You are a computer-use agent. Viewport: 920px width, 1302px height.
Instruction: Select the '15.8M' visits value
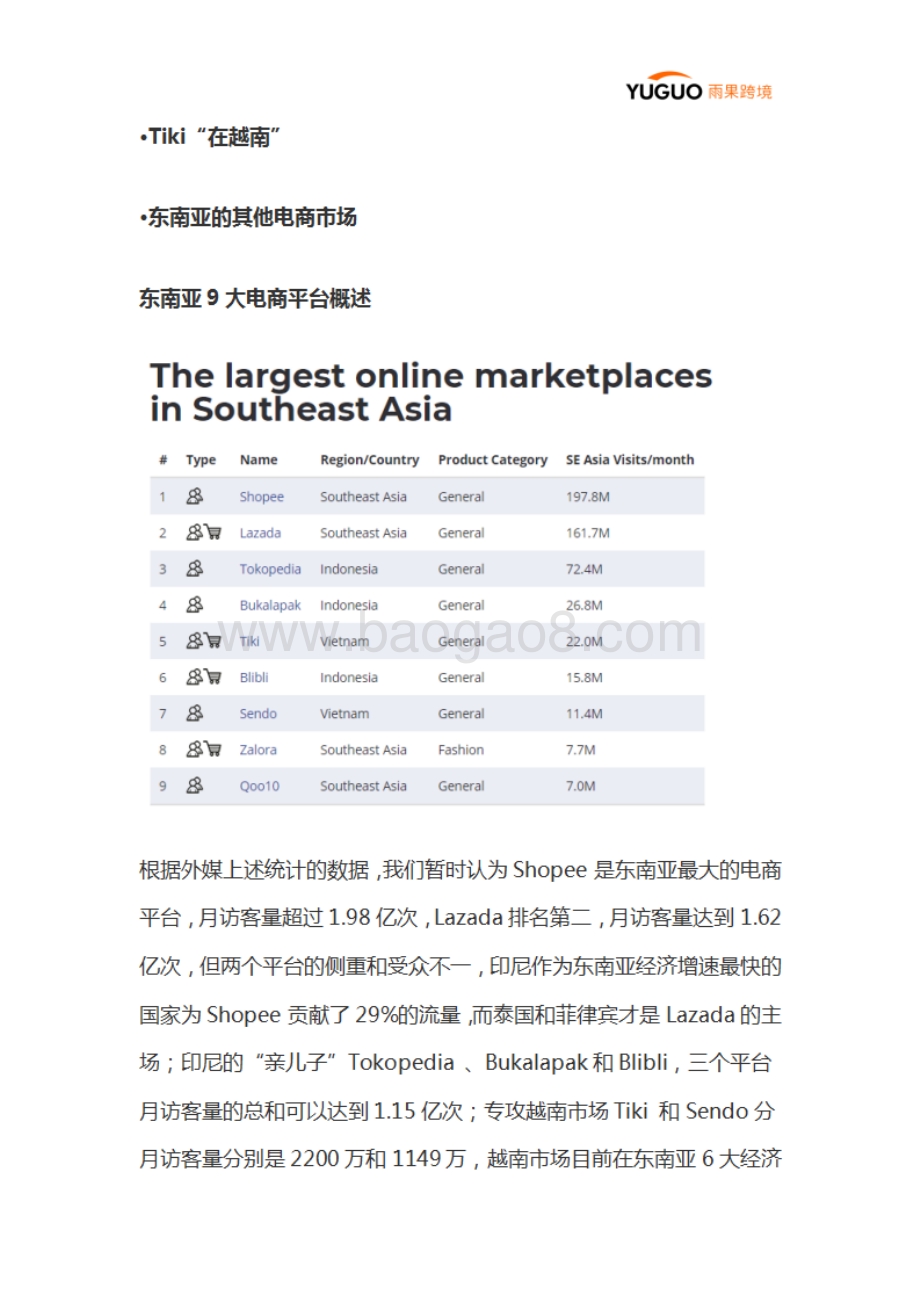pyautogui.click(x=585, y=677)
